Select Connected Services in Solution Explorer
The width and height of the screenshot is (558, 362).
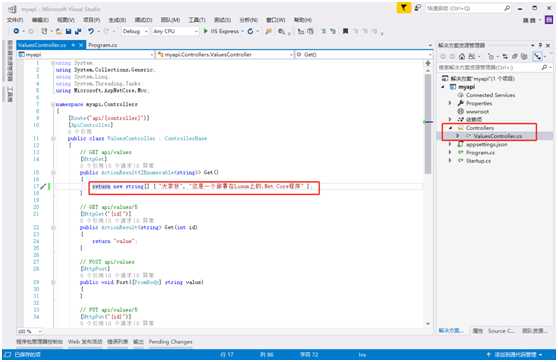pos(490,95)
